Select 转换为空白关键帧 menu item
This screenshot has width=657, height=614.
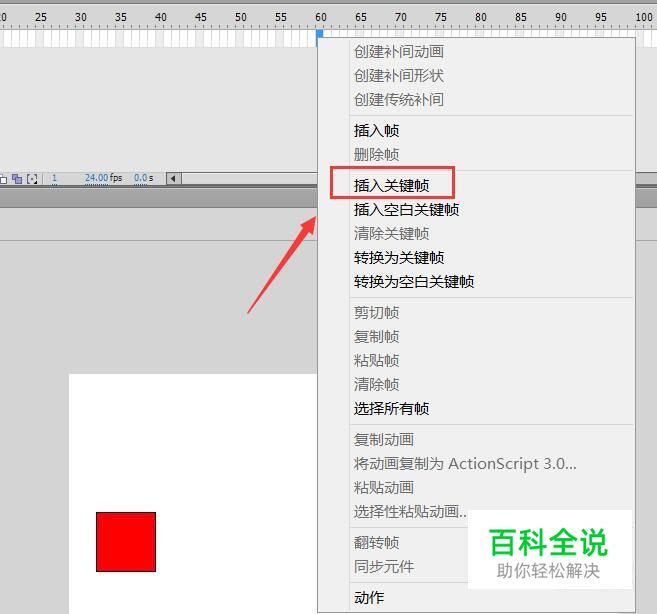pos(414,282)
